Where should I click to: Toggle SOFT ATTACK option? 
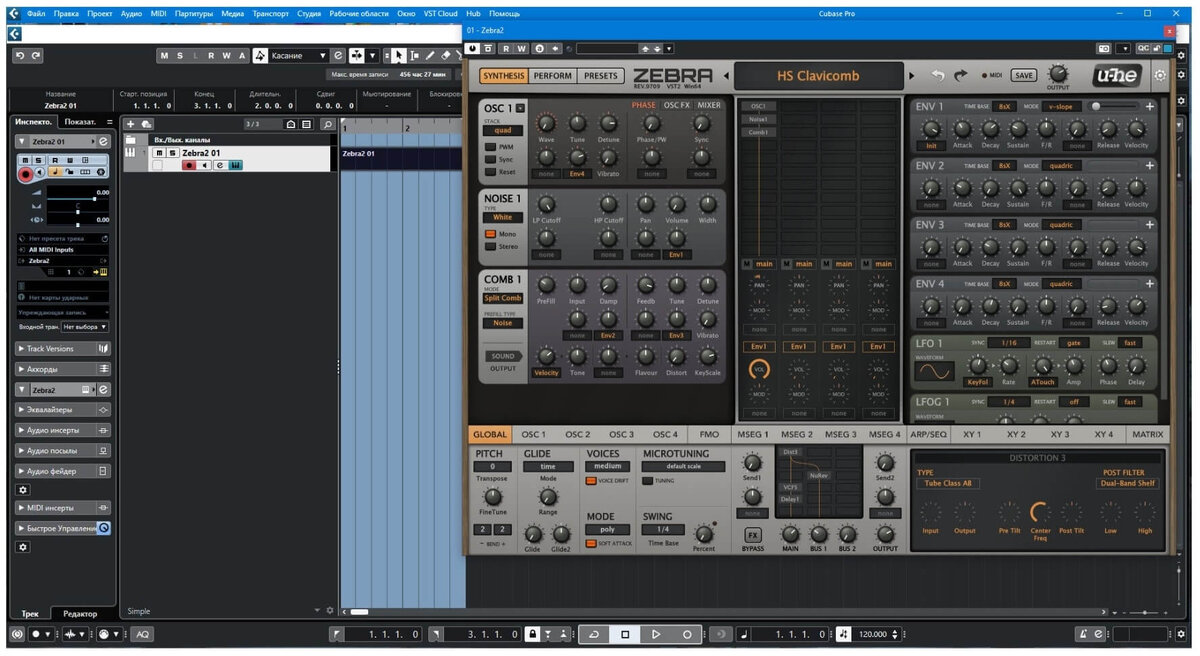click(591, 543)
